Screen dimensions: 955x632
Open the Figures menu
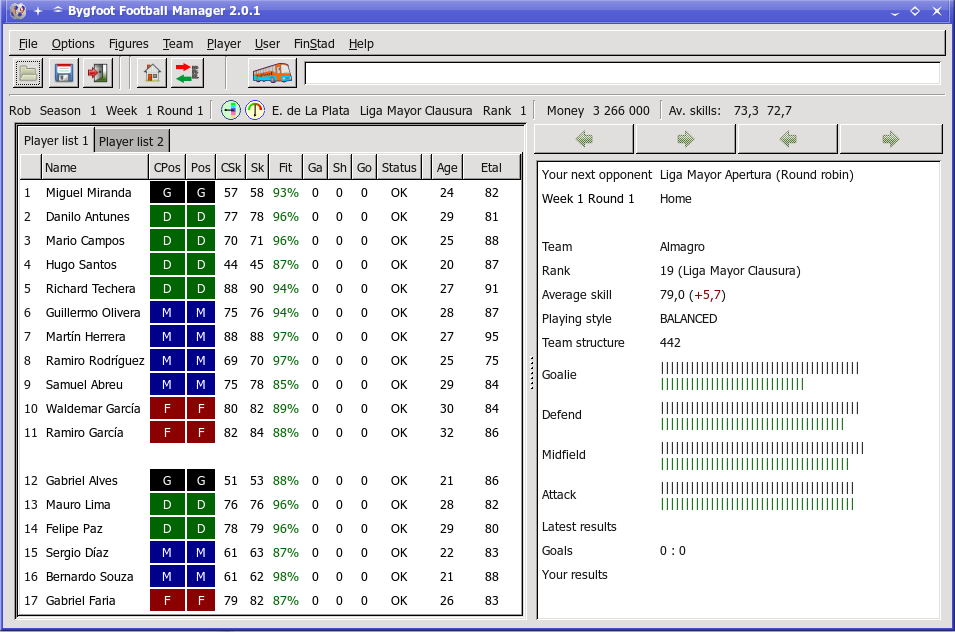tap(129, 44)
